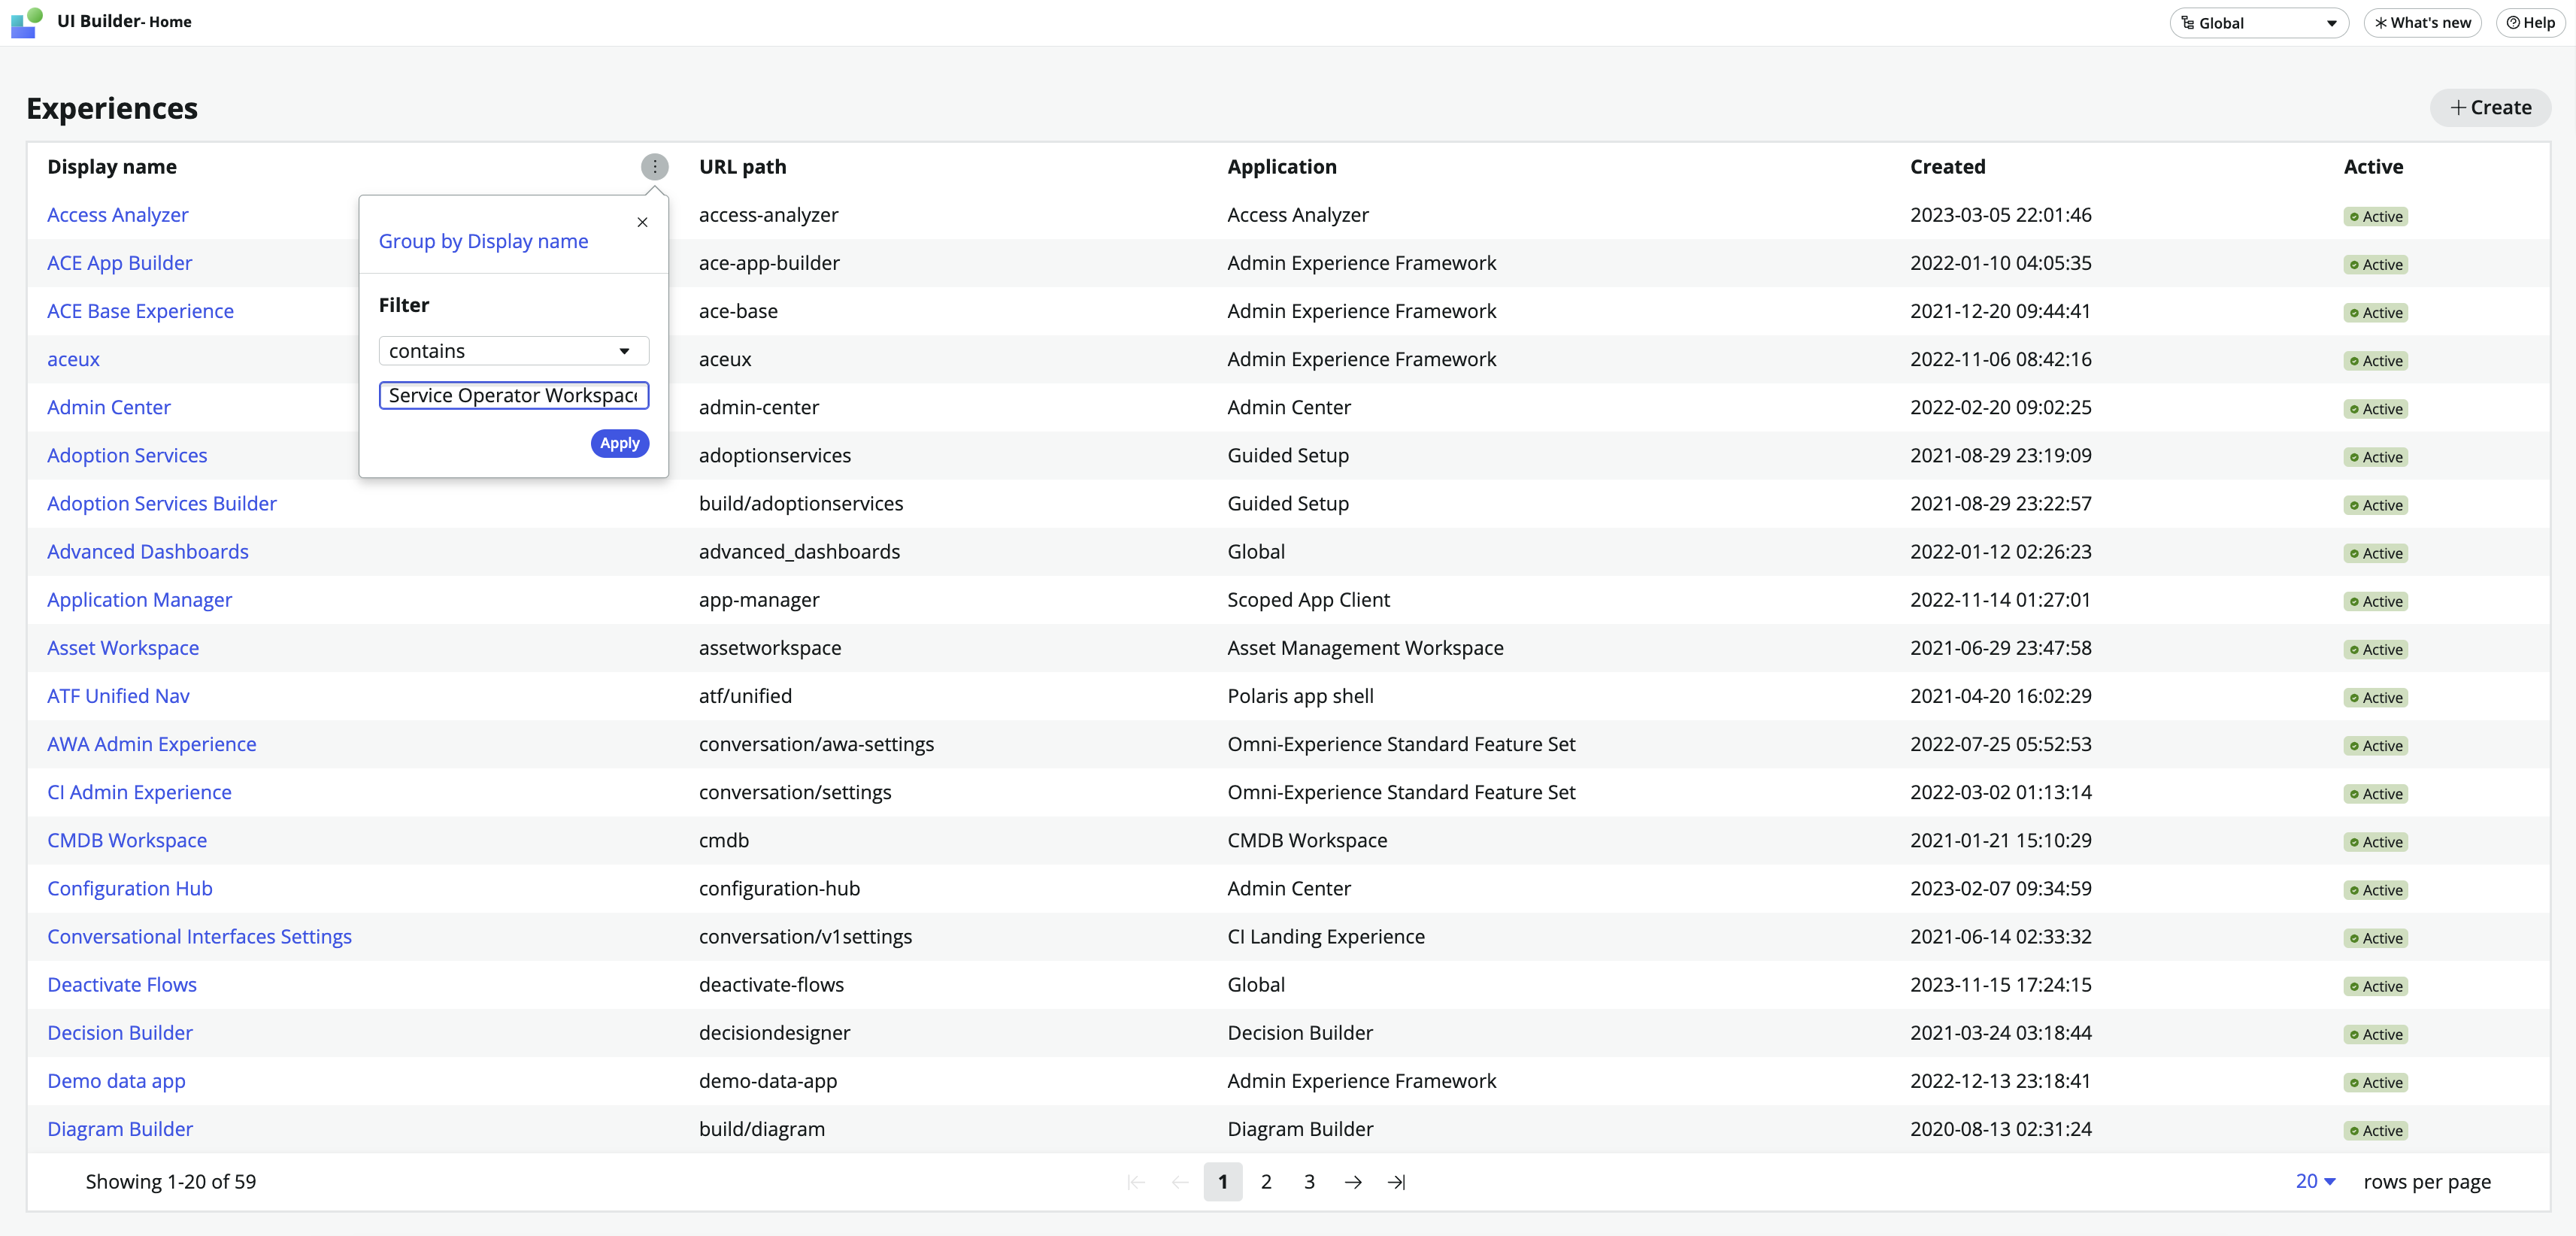Viewport: 2576px width, 1236px height.
Task: Jump to the first page arrow
Action: point(1136,1182)
